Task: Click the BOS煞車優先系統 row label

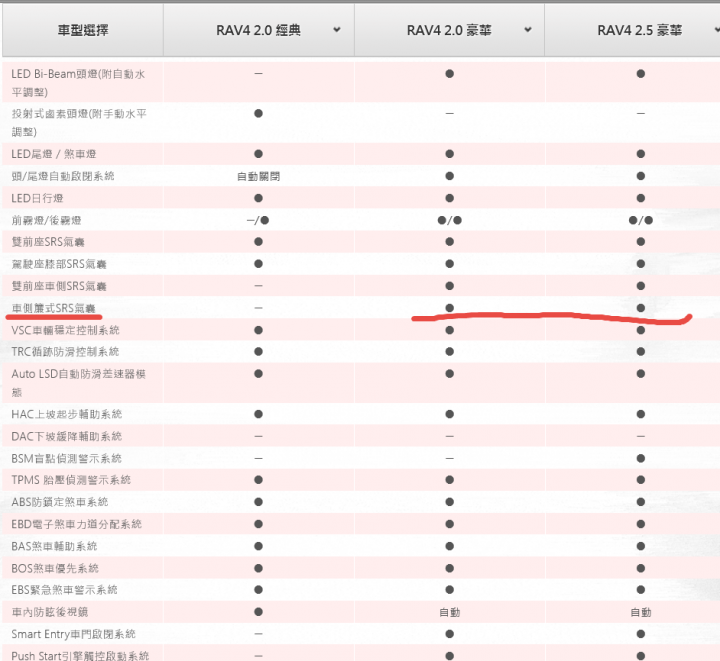Action: point(55,568)
